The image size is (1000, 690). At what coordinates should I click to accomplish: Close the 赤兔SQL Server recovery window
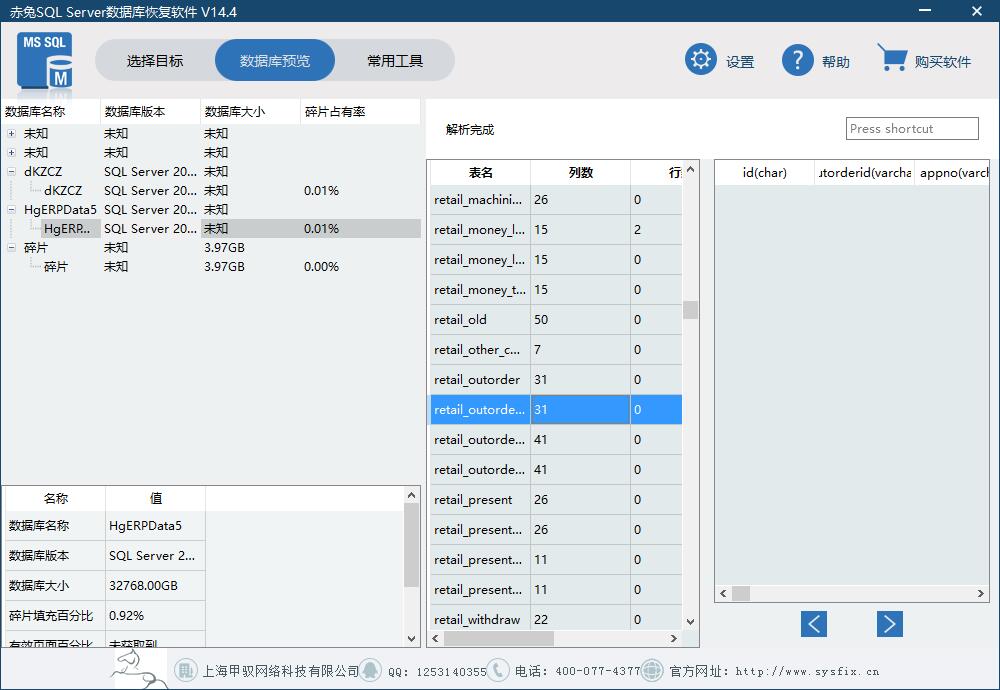(x=977, y=11)
